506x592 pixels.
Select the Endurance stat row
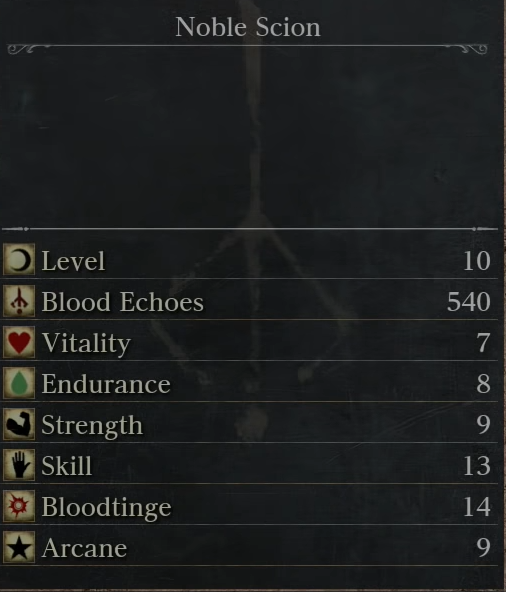click(x=250, y=383)
